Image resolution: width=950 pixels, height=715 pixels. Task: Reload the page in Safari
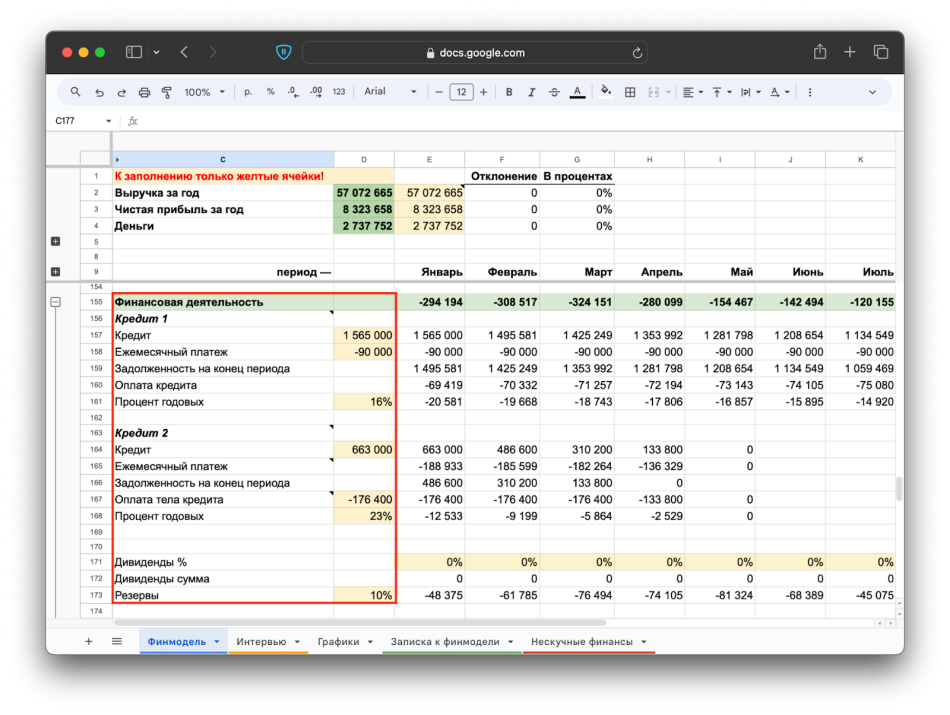[637, 53]
